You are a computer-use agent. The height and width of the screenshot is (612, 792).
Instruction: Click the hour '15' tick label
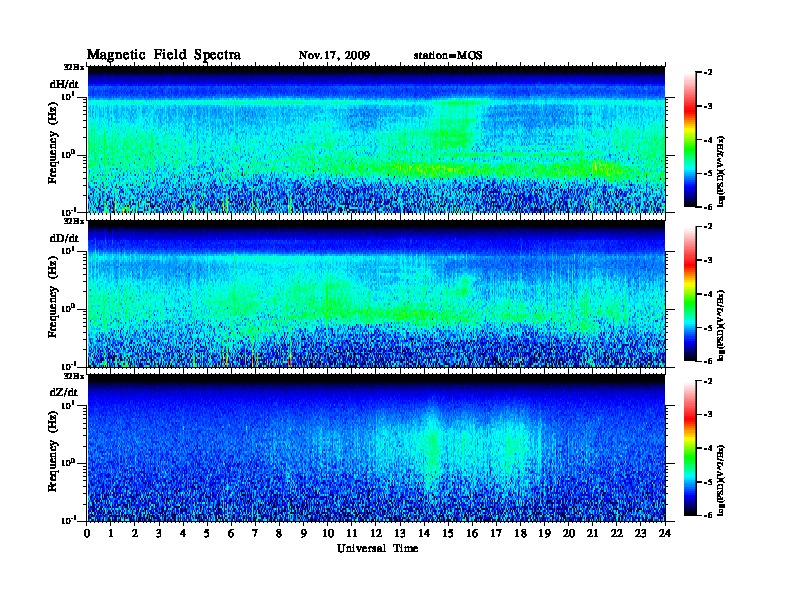(x=448, y=533)
